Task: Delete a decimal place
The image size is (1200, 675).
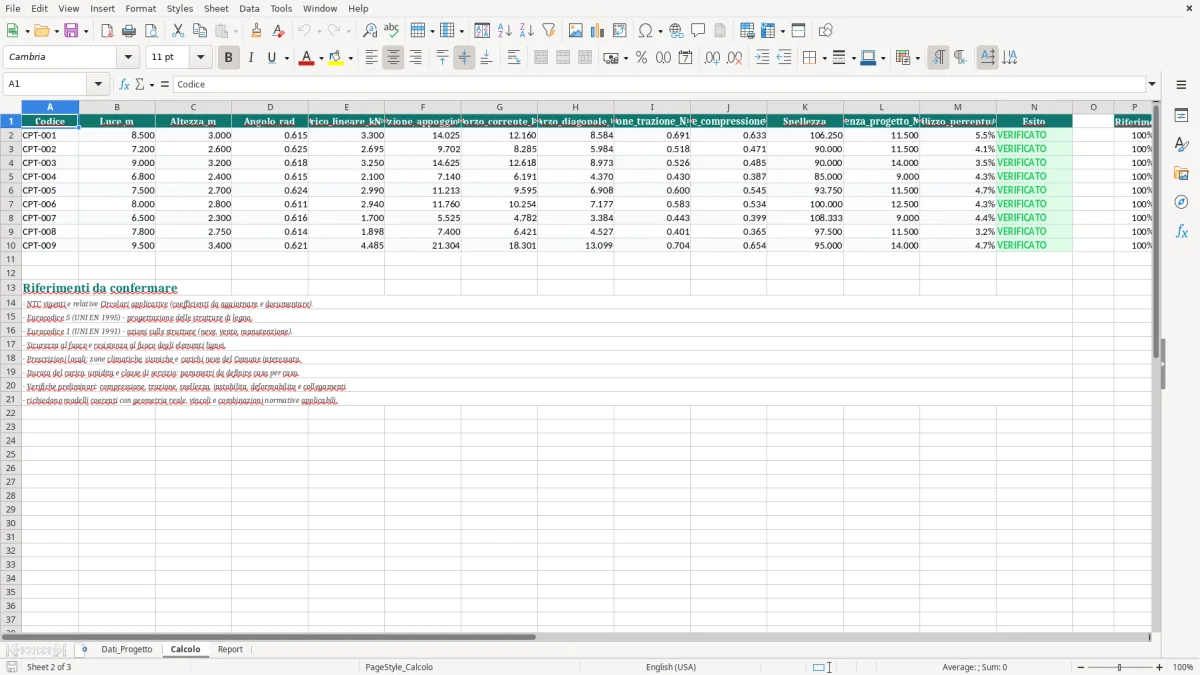Action: coord(735,58)
